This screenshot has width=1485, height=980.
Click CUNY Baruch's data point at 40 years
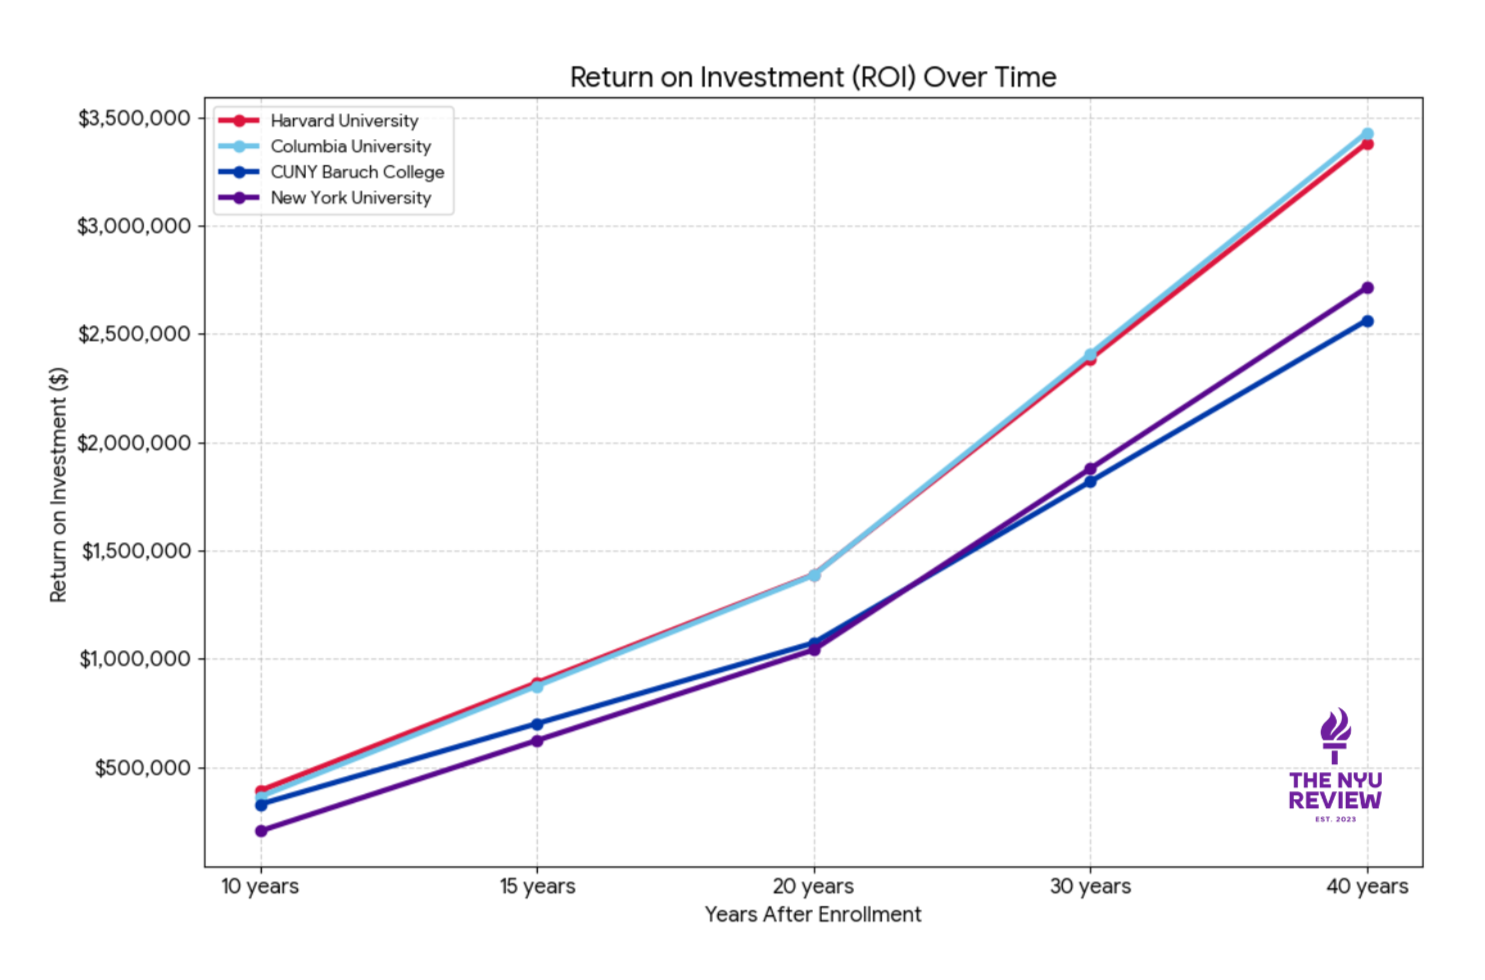1367,321
